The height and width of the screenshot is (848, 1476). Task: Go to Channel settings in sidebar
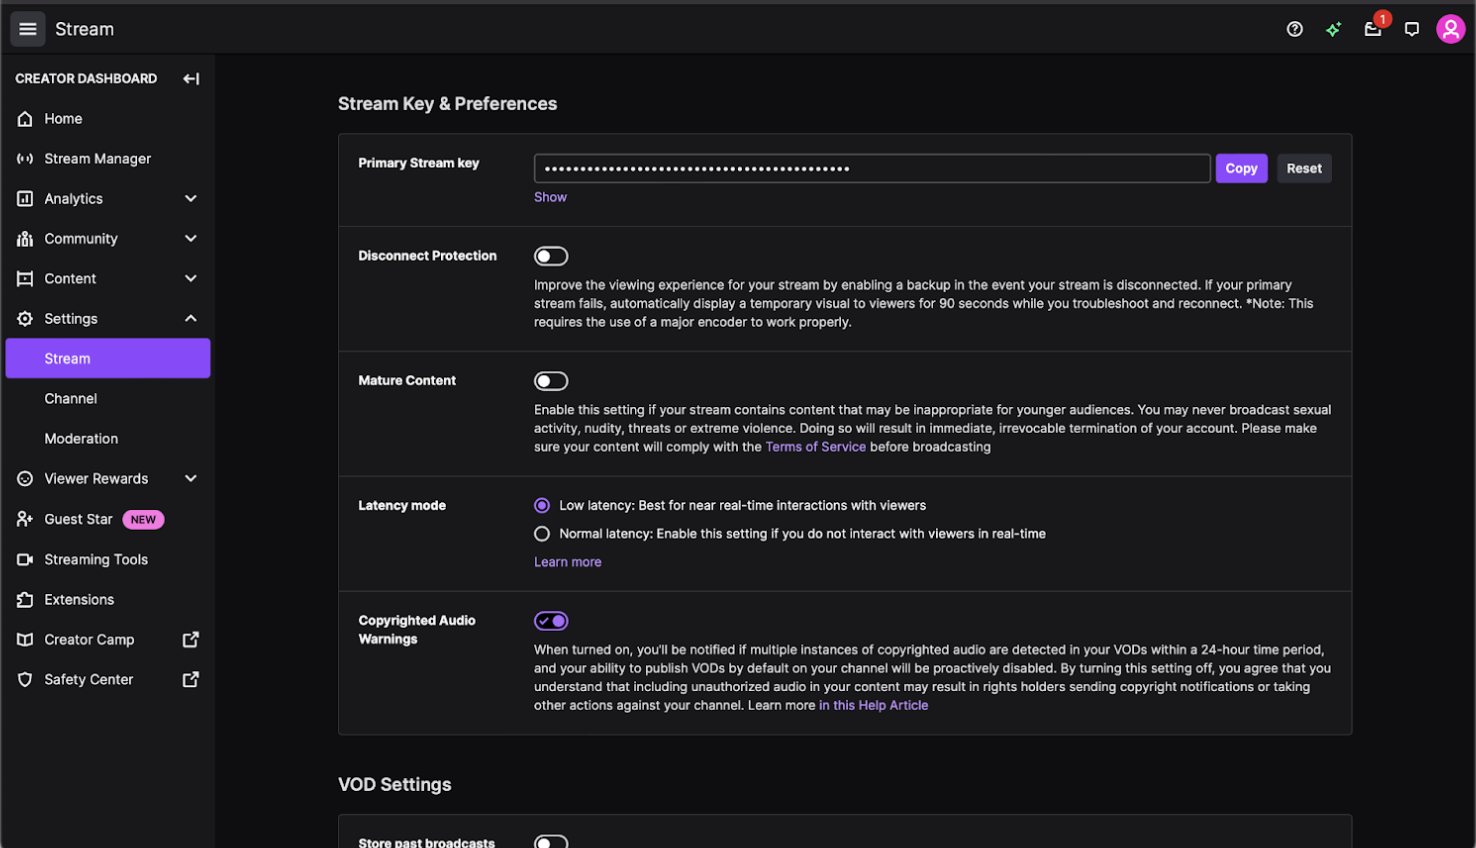[x=71, y=398]
